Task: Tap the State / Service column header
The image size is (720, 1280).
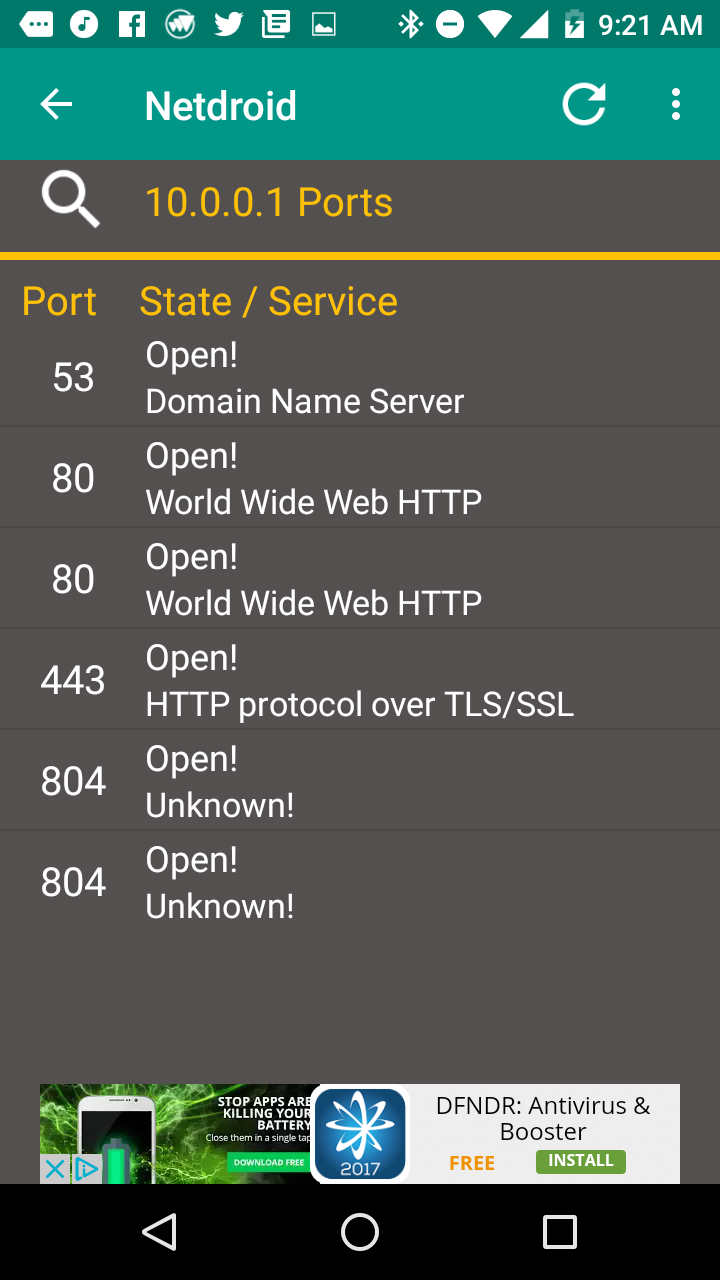Action: (x=268, y=301)
